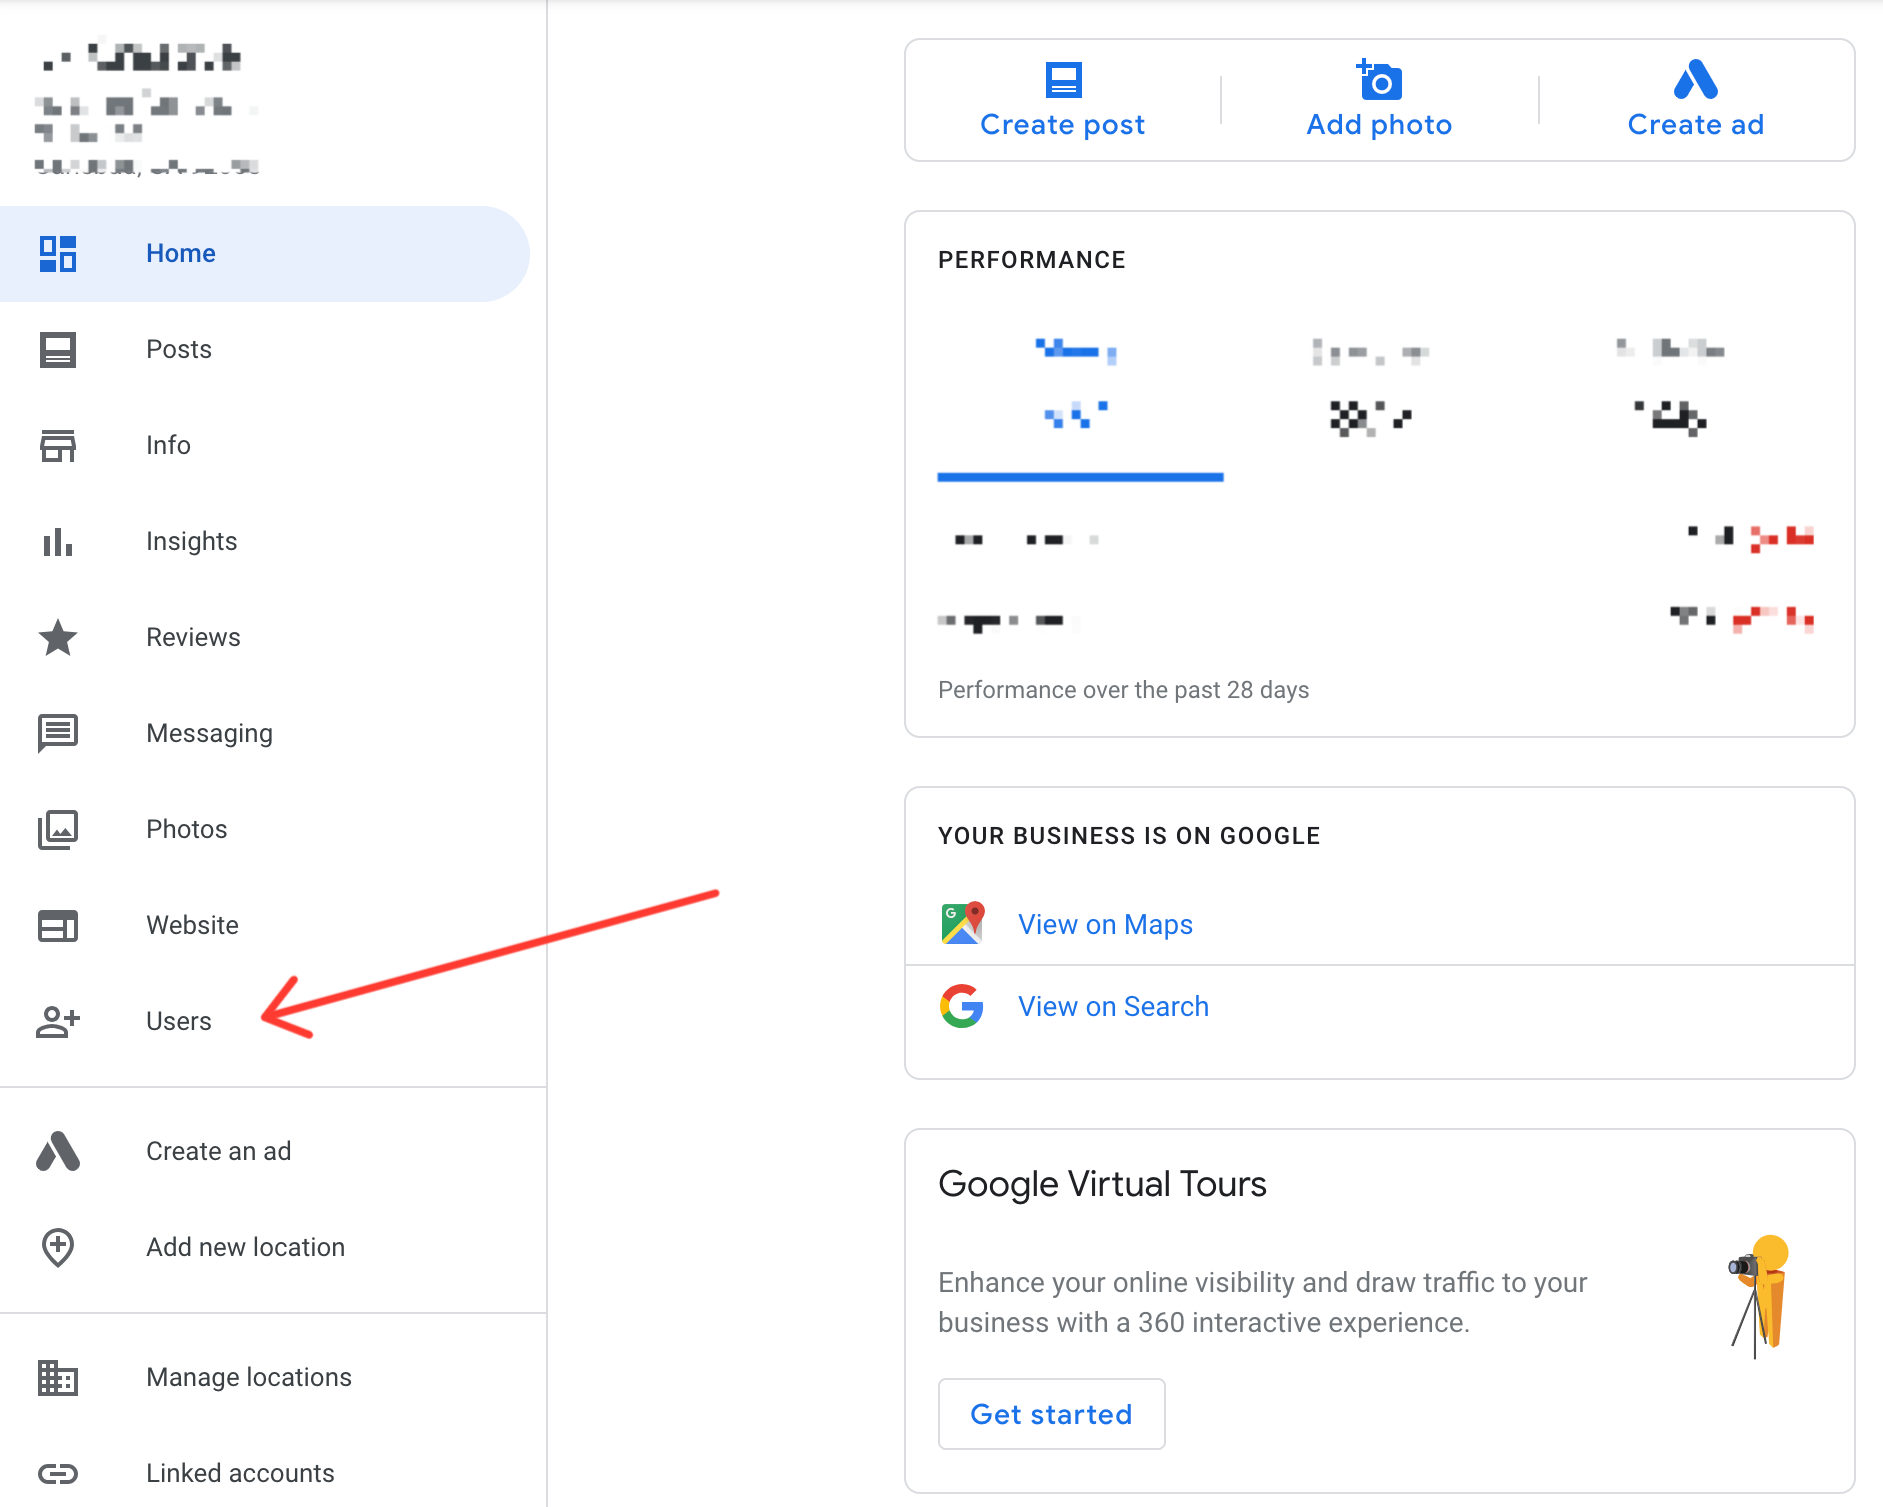The image size is (1883, 1507).
Task: Click the Add photo camera icon
Action: (x=1379, y=81)
